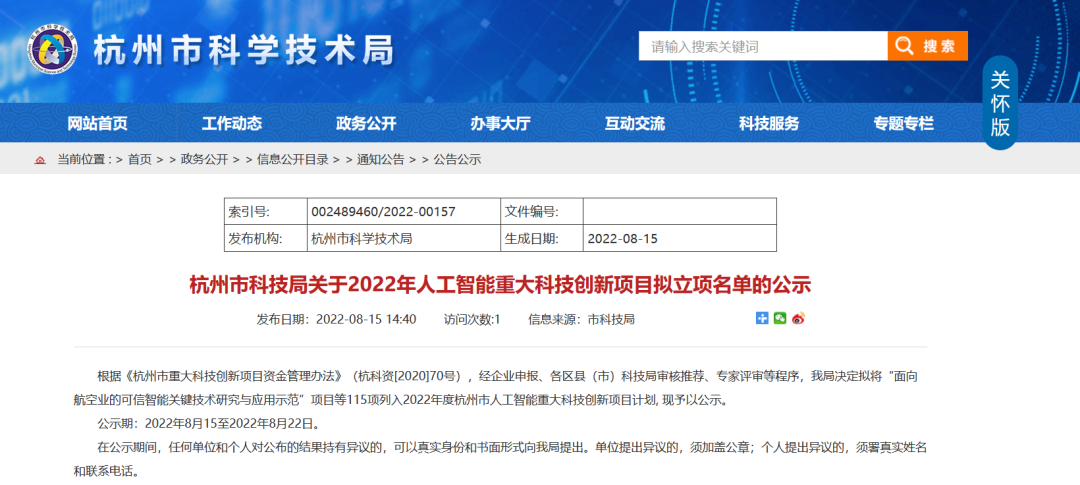Open the 工作动态 menu
The width and height of the screenshot is (1080, 485).
(231, 123)
